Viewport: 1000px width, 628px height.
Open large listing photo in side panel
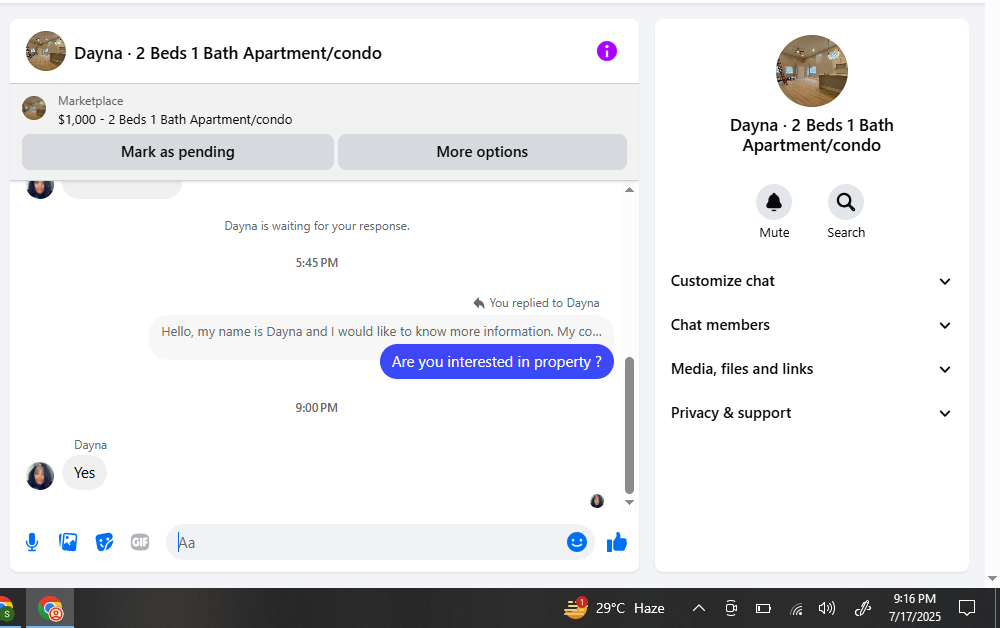812,71
